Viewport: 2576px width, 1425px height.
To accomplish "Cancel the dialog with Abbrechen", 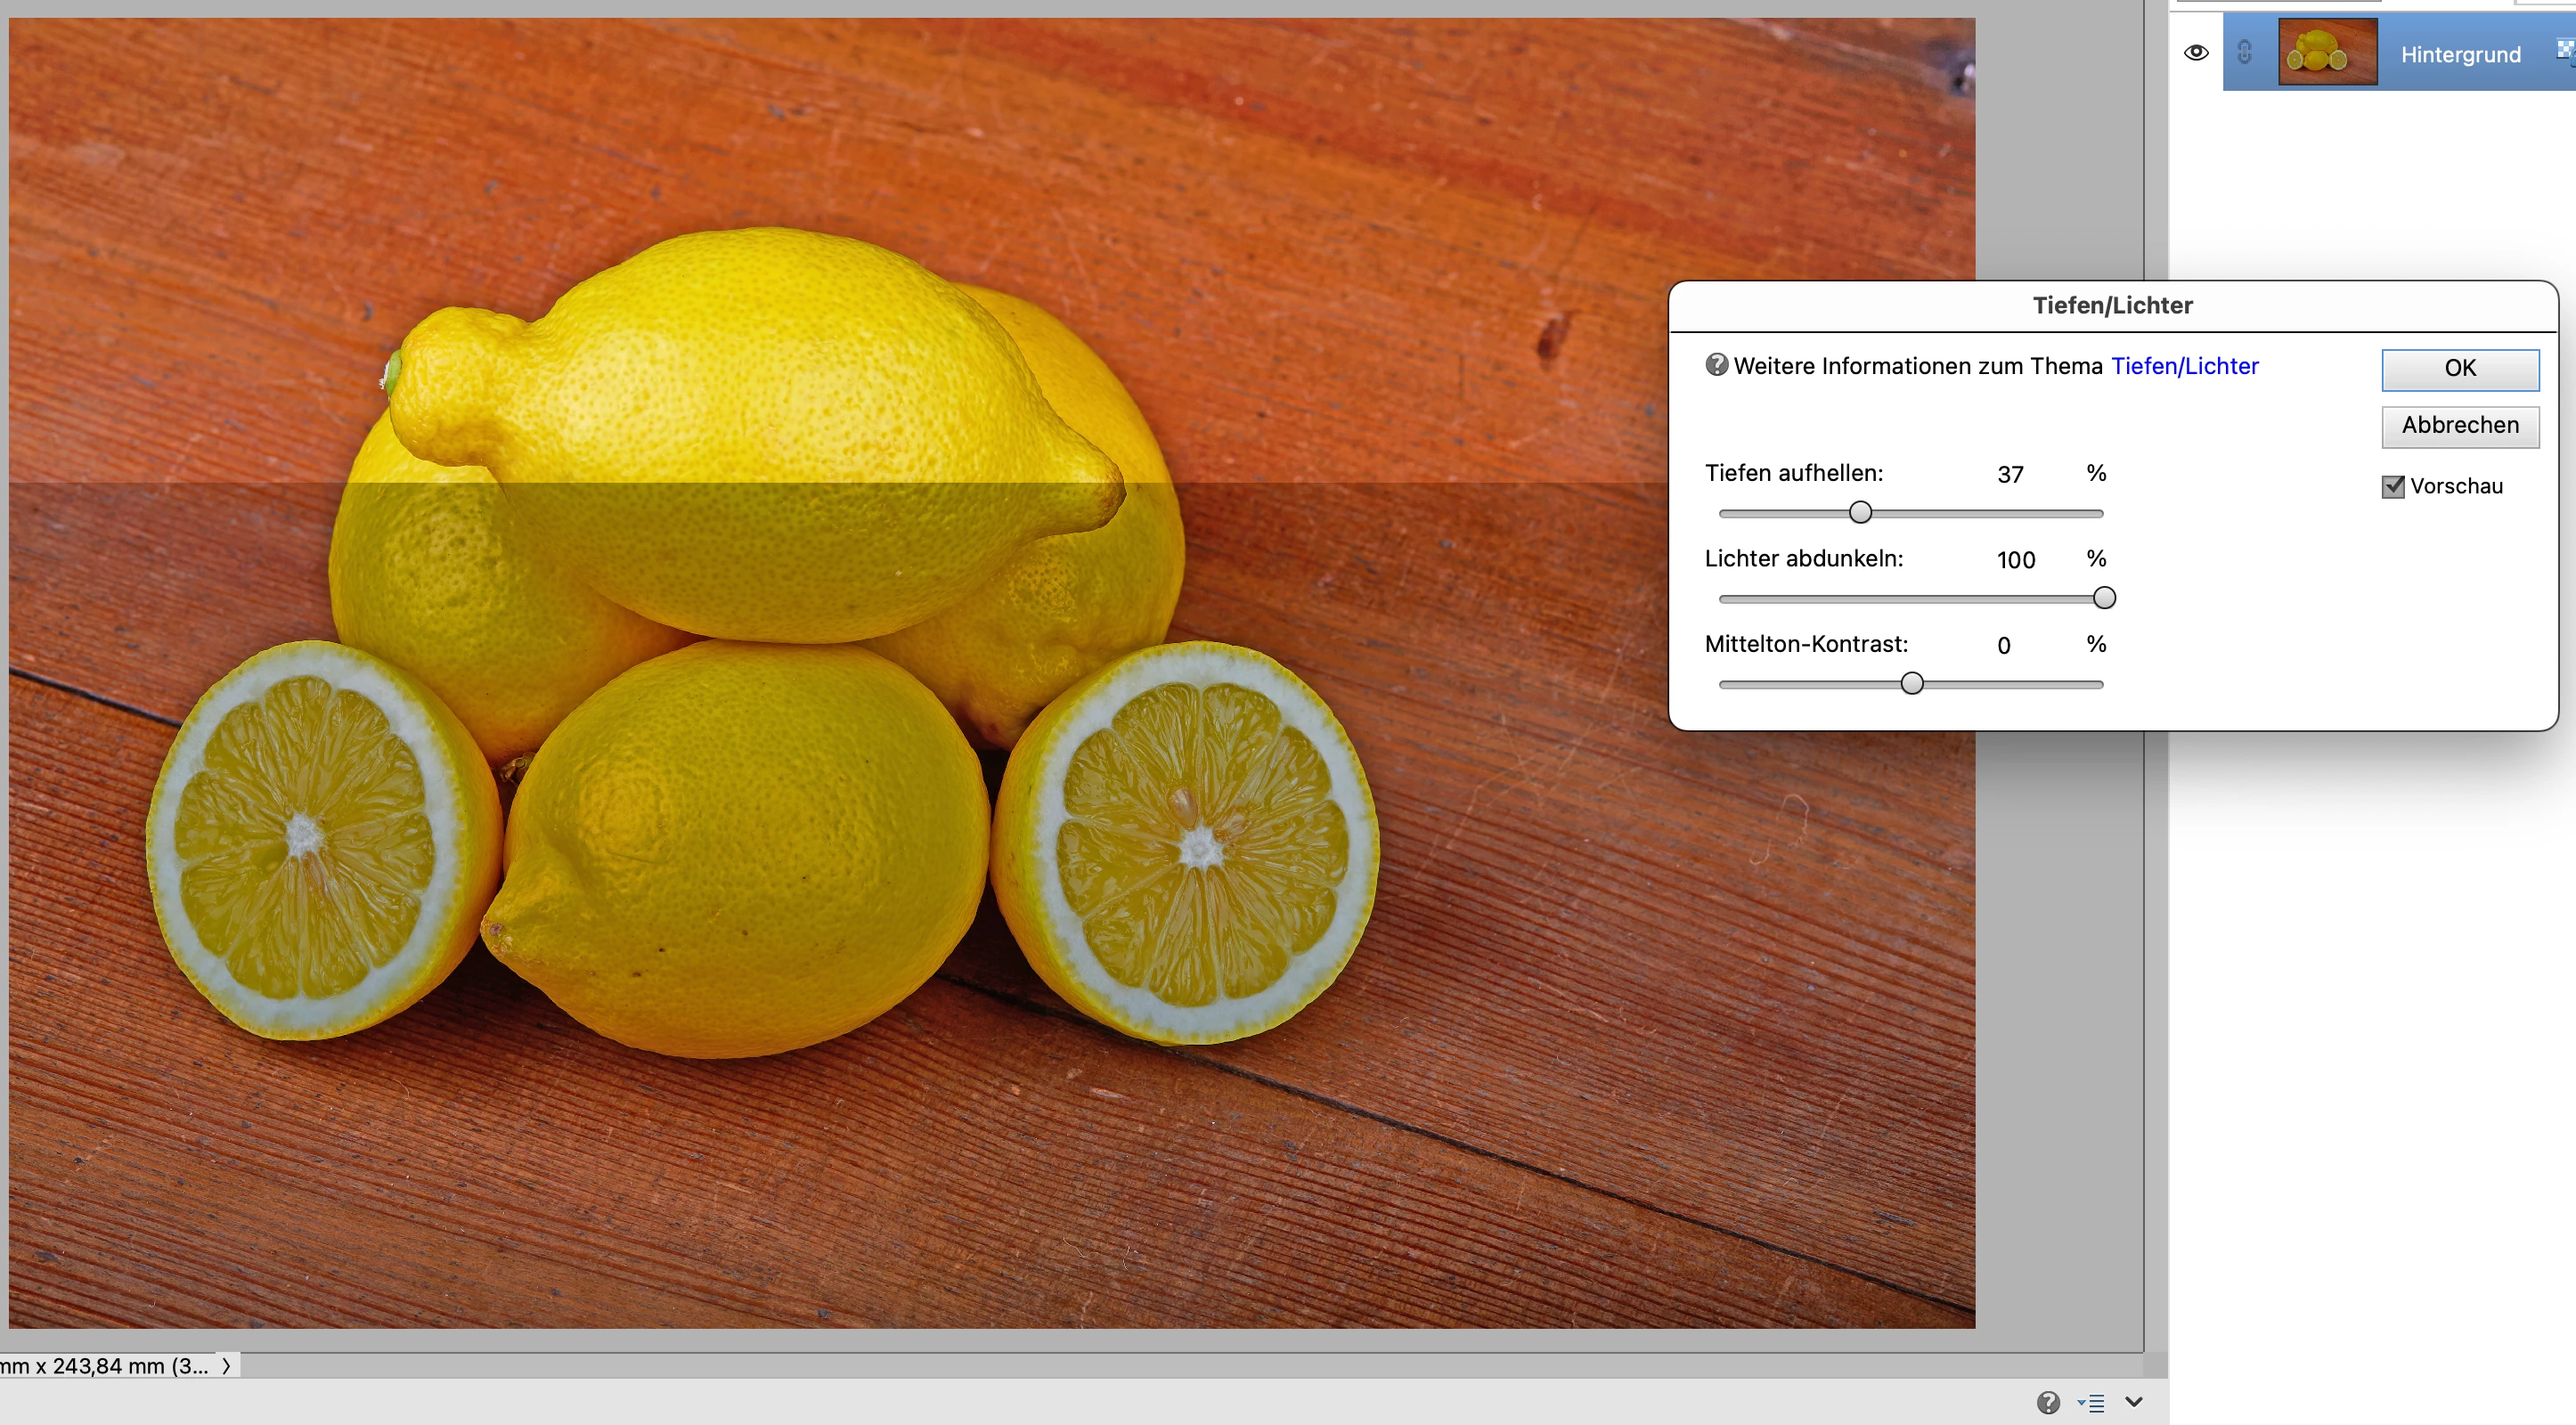I will tap(2459, 425).
